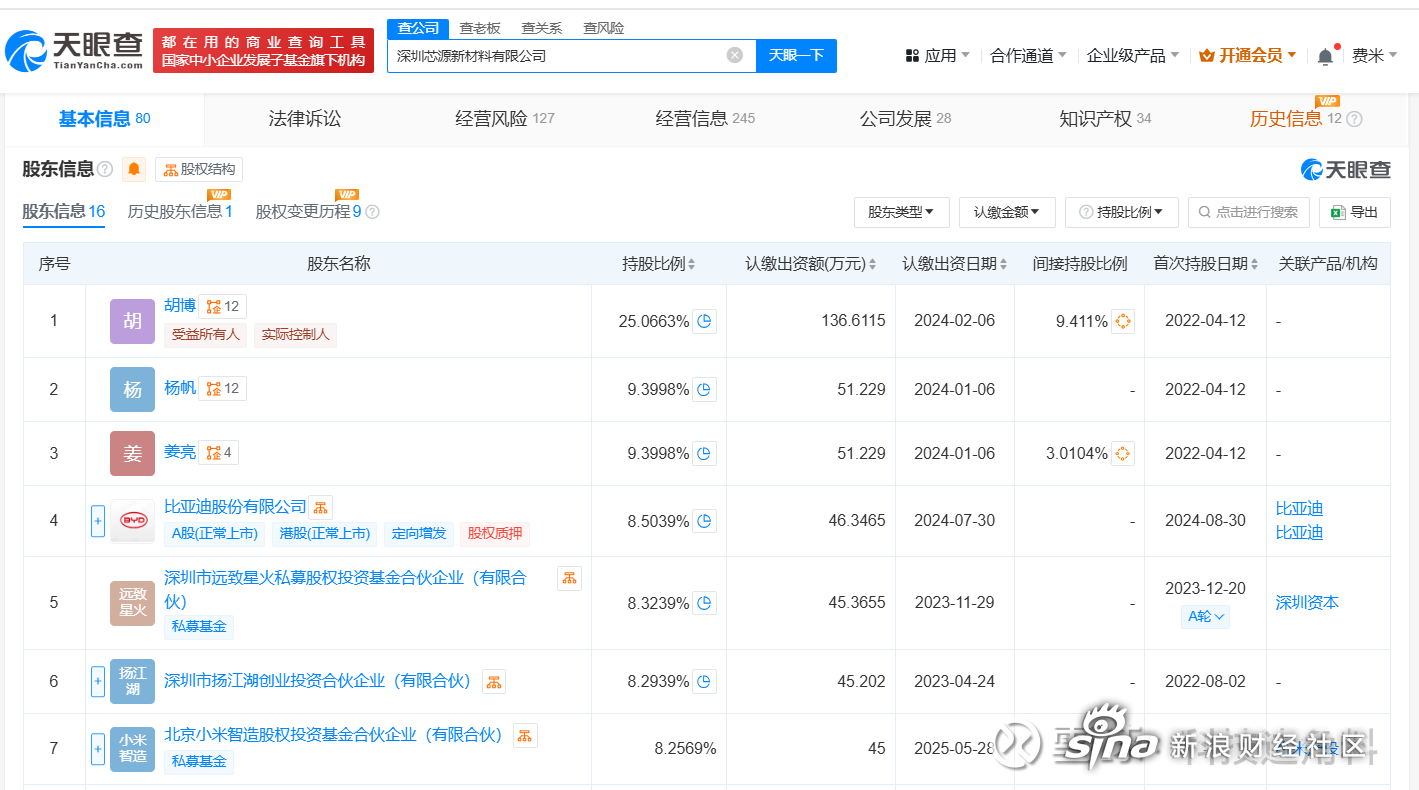View indirect holding path for 9.411%

(x=1122, y=321)
